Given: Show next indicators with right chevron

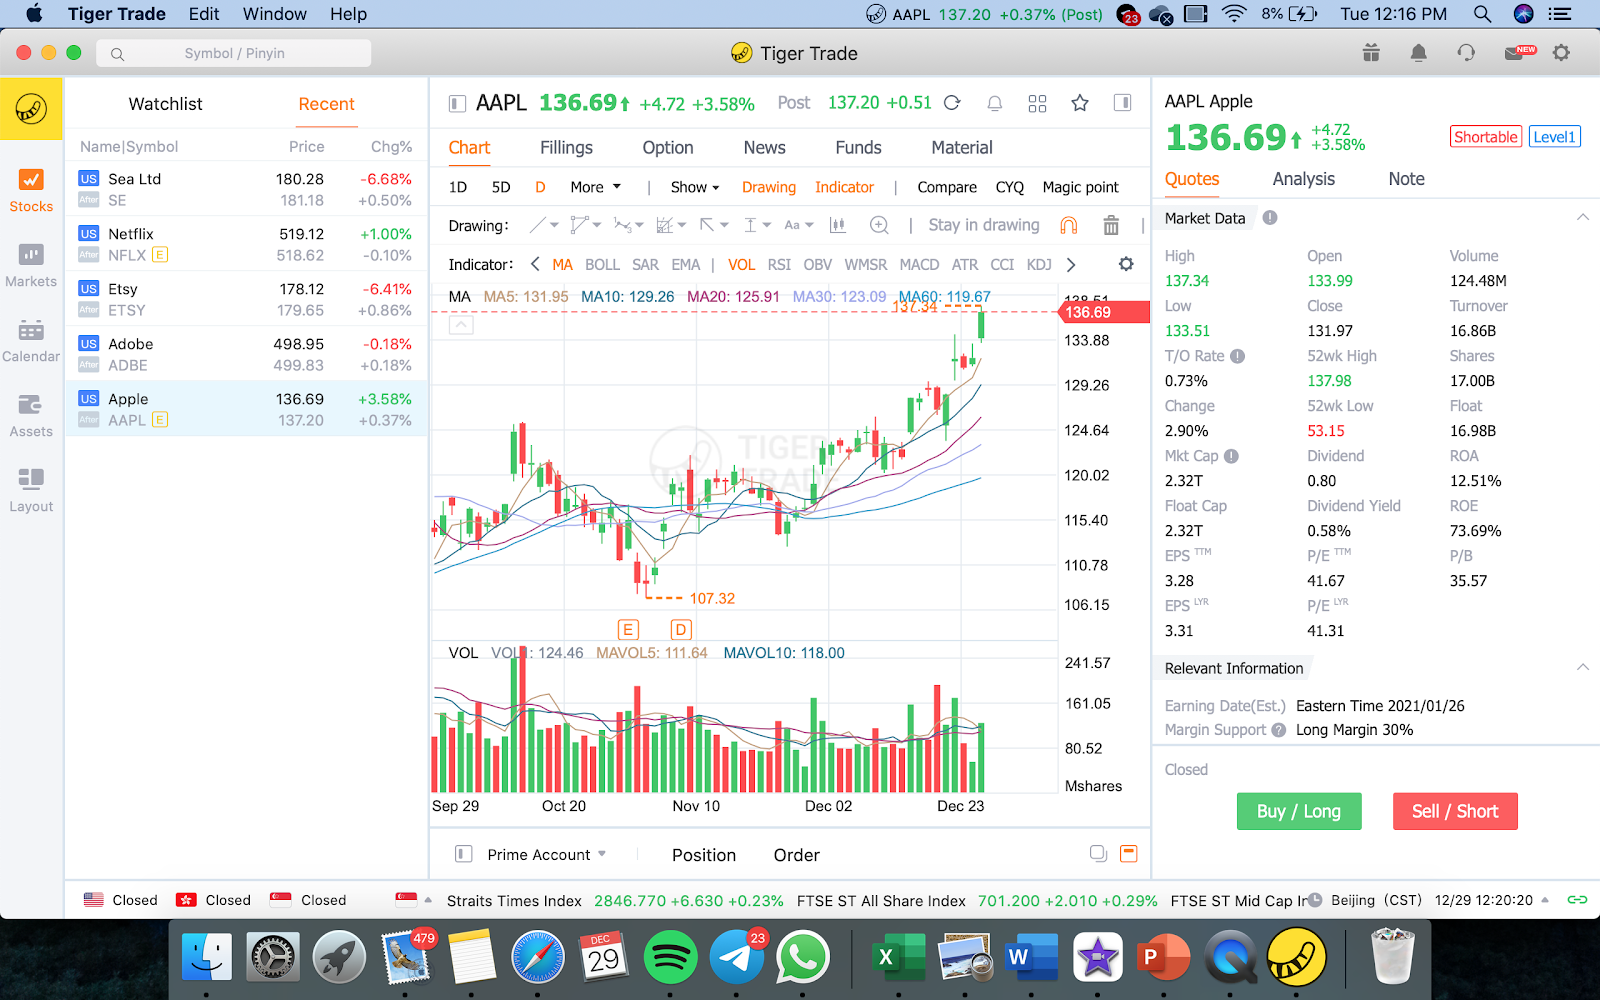Looking at the screenshot, I should pos(1071,265).
